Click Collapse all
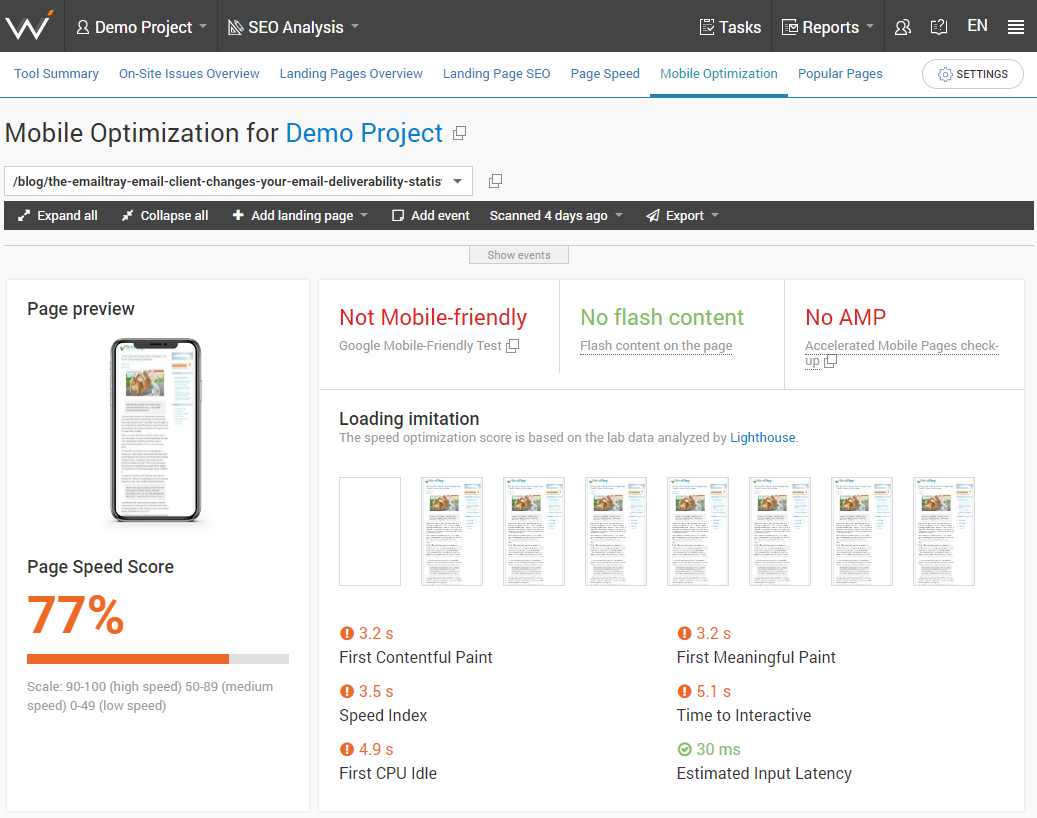1037x818 pixels. tap(164, 216)
